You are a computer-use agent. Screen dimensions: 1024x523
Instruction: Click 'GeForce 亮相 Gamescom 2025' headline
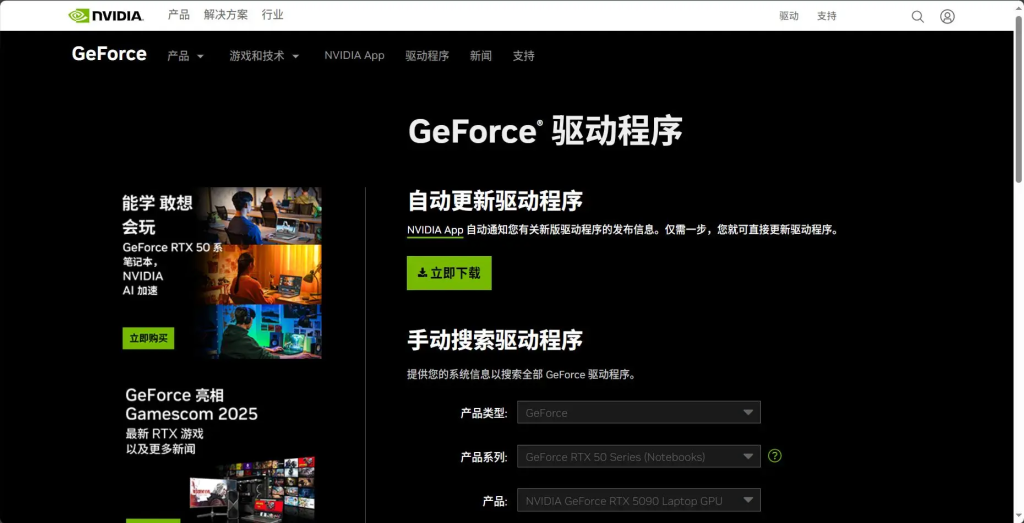click(191, 404)
